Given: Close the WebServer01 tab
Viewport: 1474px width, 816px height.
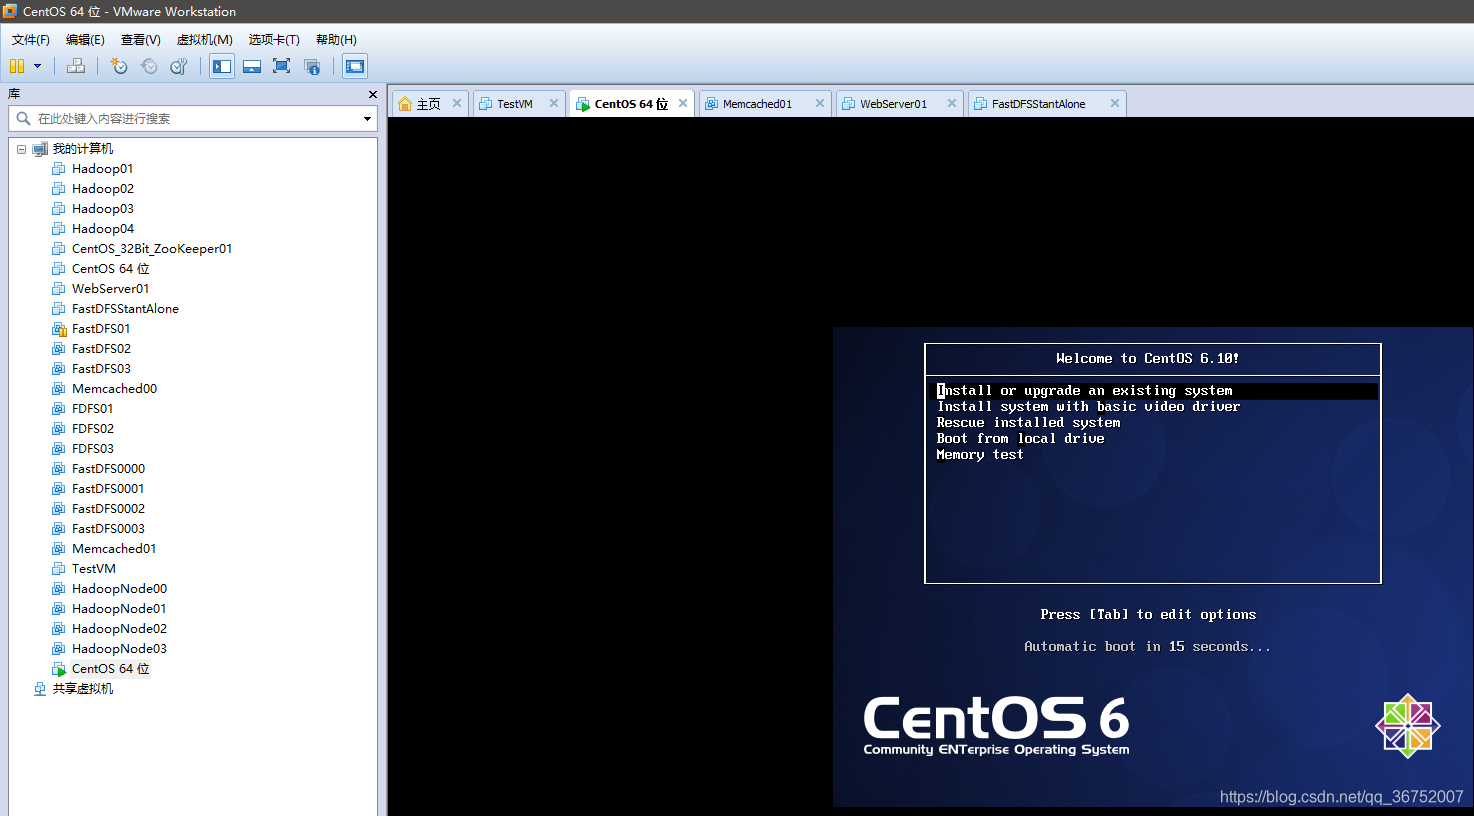Looking at the screenshot, I should 952,103.
